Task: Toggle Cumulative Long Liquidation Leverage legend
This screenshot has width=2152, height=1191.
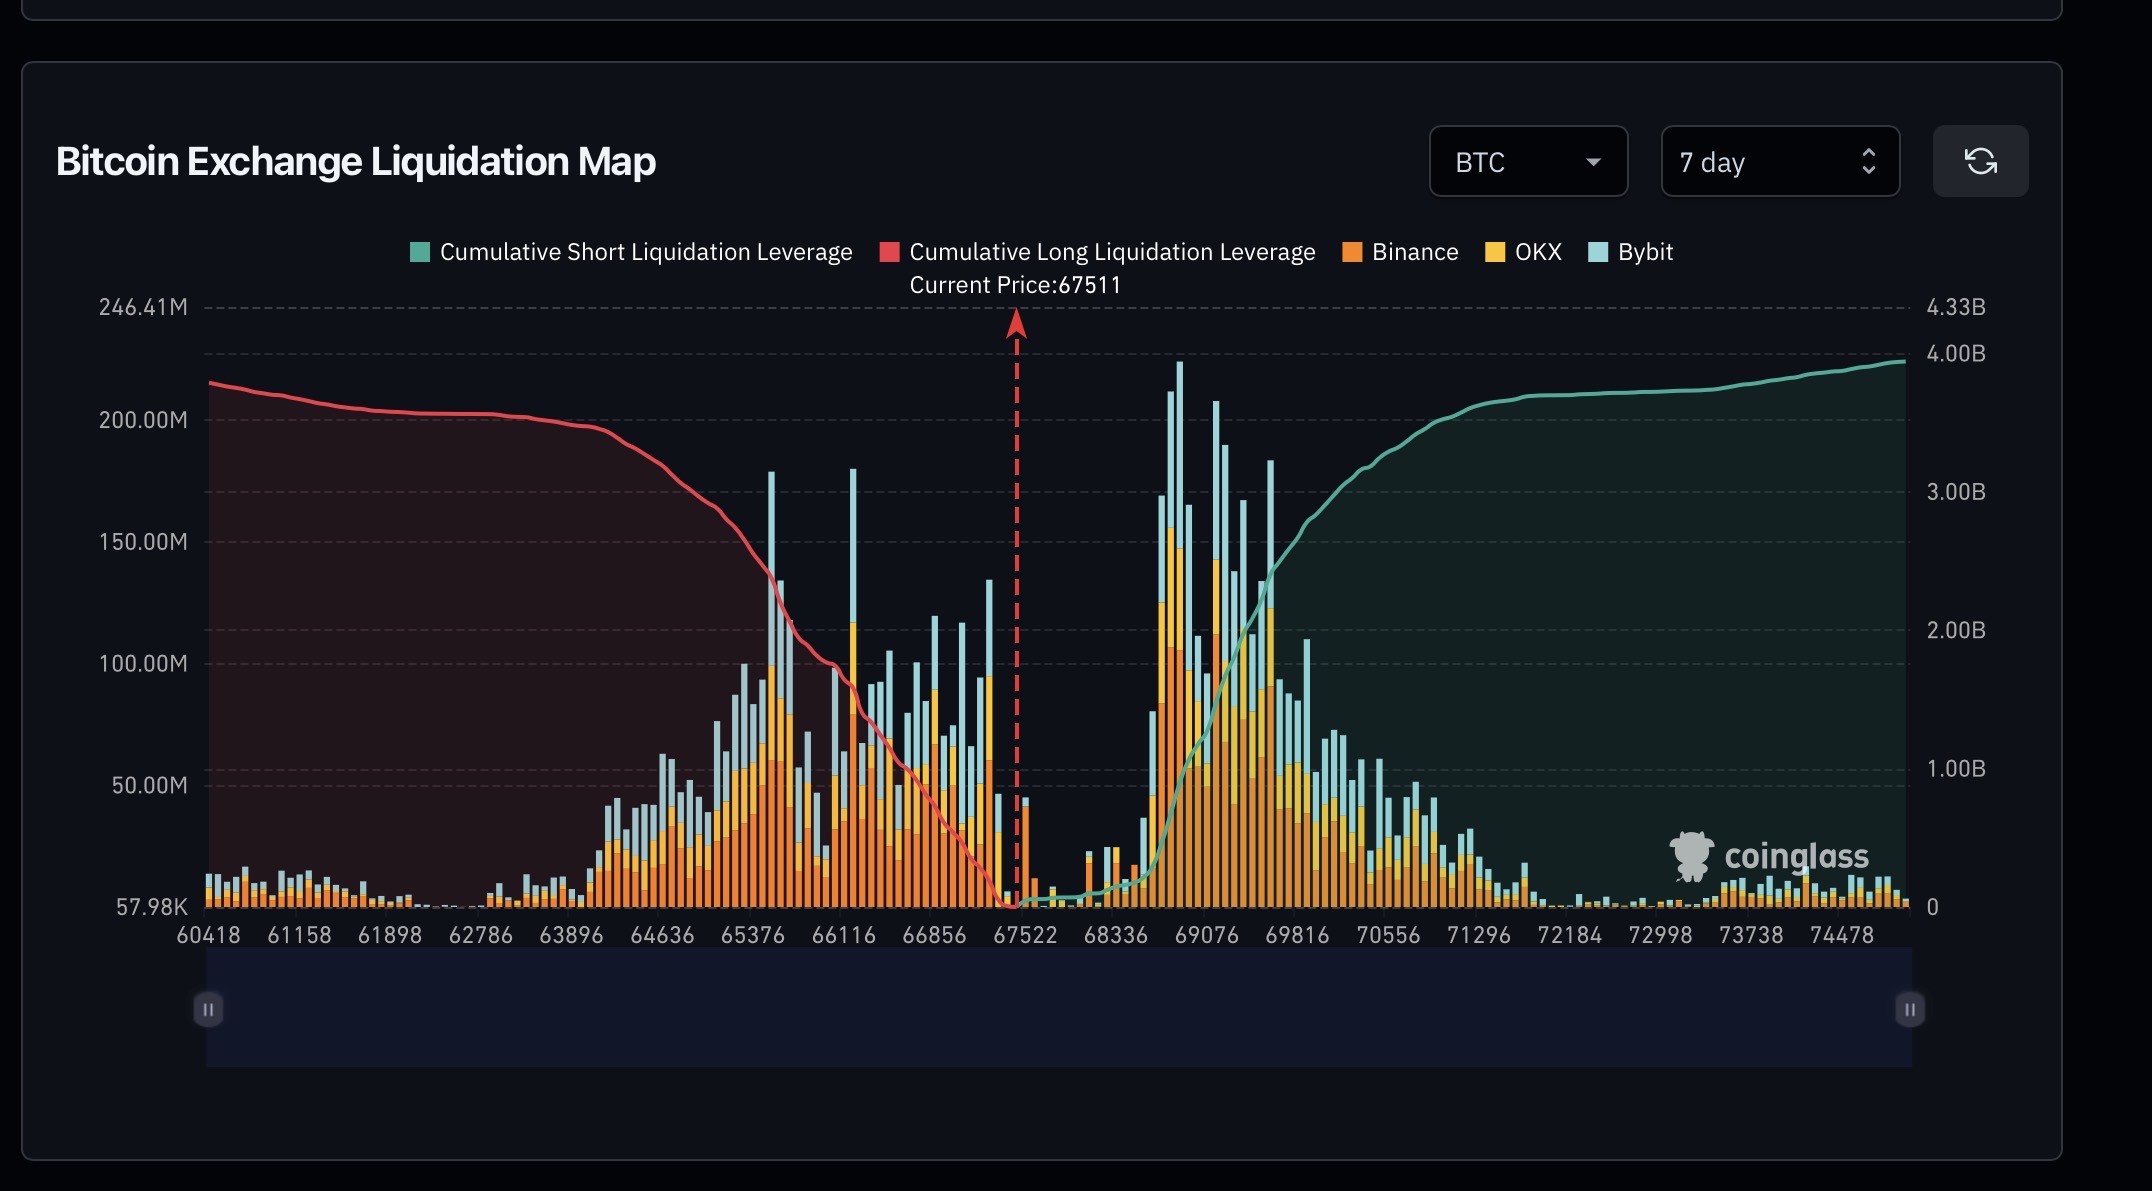Action: click(x=1111, y=252)
